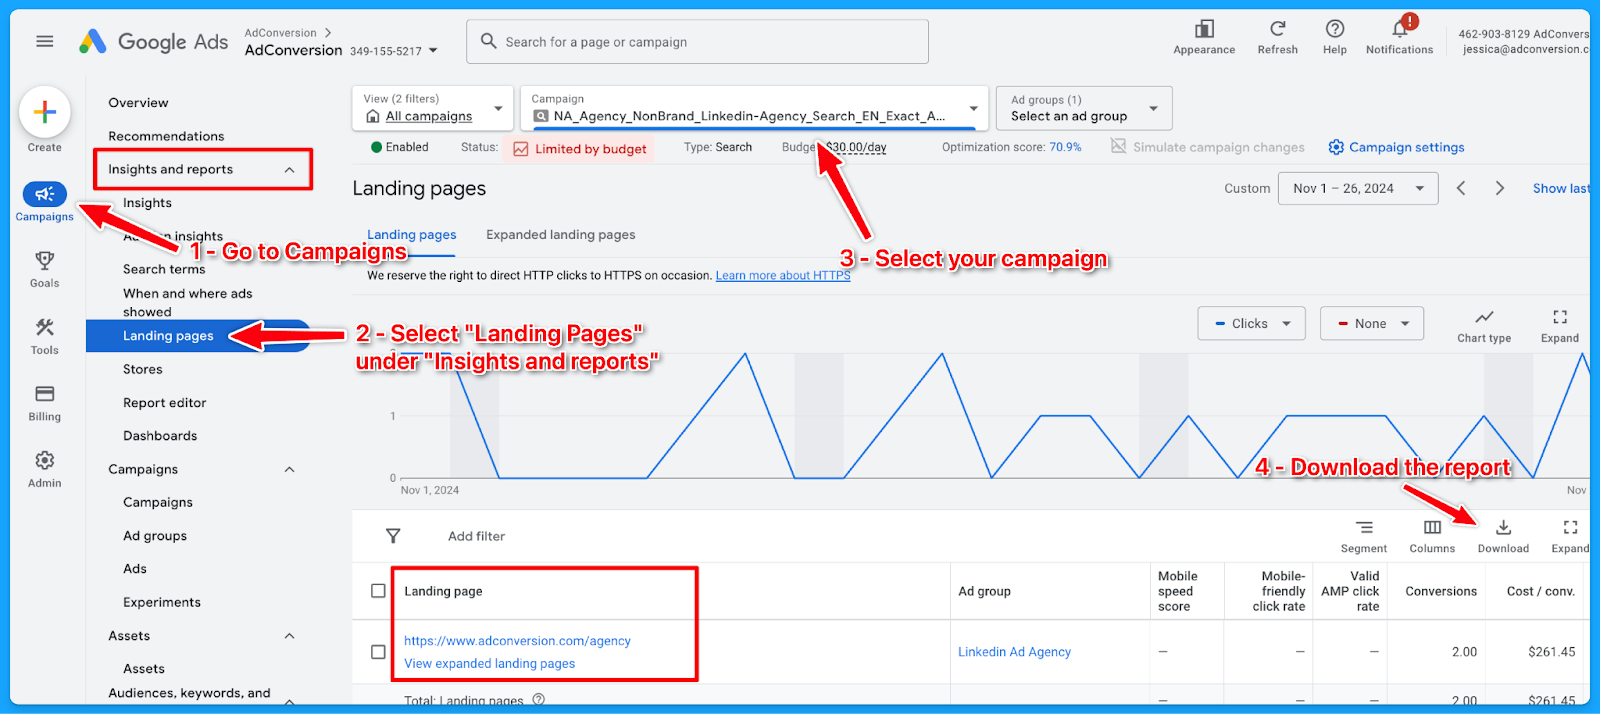Viewport: 1600px width, 714px height.
Task: Click the filter funnel icon
Action: (393, 536)
